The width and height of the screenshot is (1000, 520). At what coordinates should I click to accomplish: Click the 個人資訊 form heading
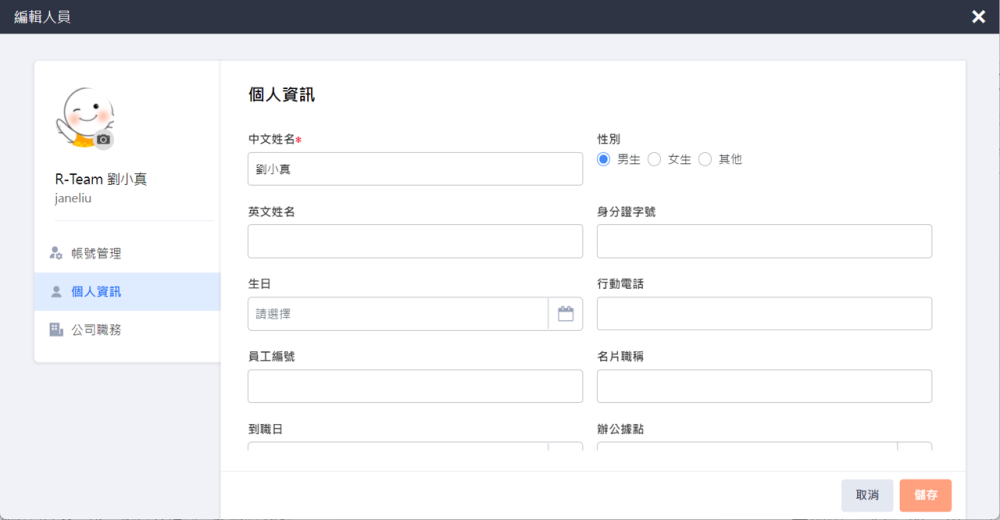(x=281, y=95)
